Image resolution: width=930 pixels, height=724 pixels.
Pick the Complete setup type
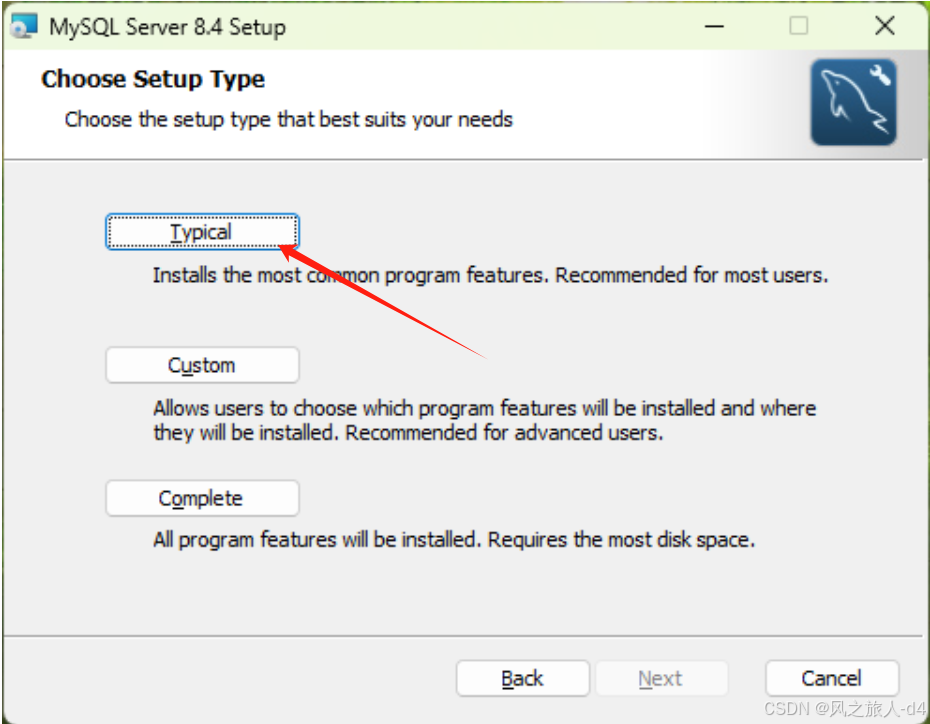(x=202, y=498)
